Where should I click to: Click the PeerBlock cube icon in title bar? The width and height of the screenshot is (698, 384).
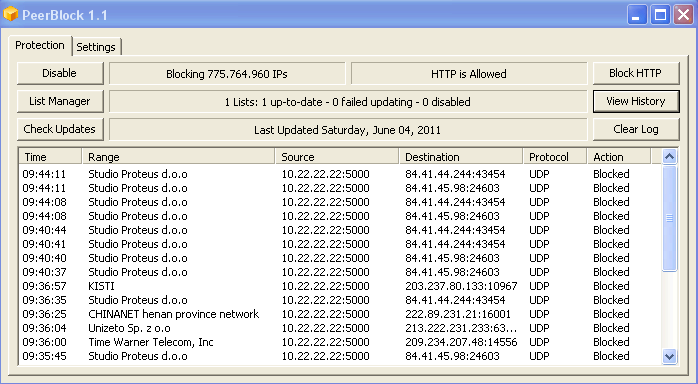(10, 14)
